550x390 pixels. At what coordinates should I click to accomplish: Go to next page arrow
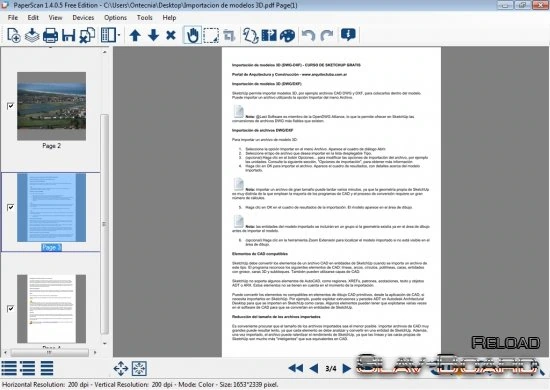tap(347, 368)
